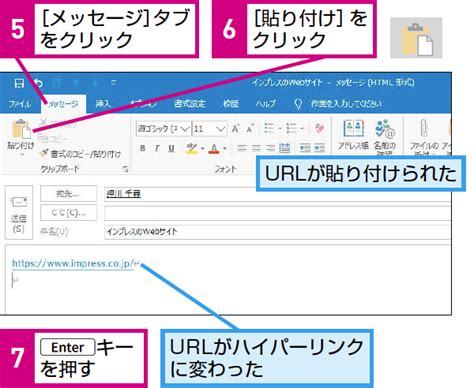Click the 送信 send button
This screenshot has width=474, height=388.
pos(19,212)
